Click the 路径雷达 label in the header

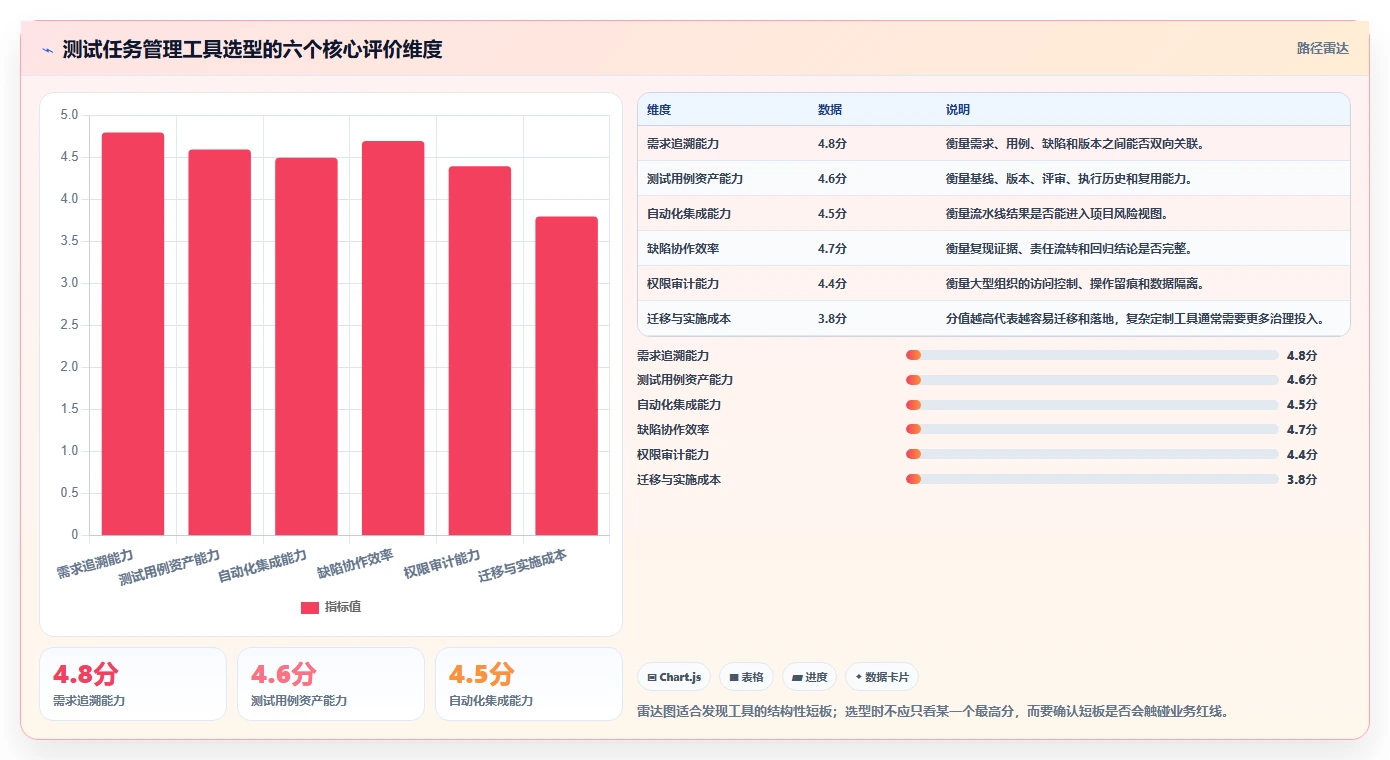click(x=1323, y=48)
